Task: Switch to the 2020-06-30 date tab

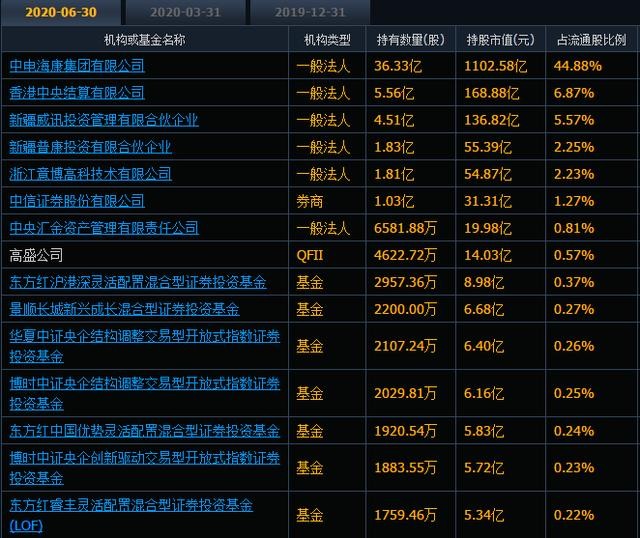Action: pyautogui.click(x=61, y=12)
